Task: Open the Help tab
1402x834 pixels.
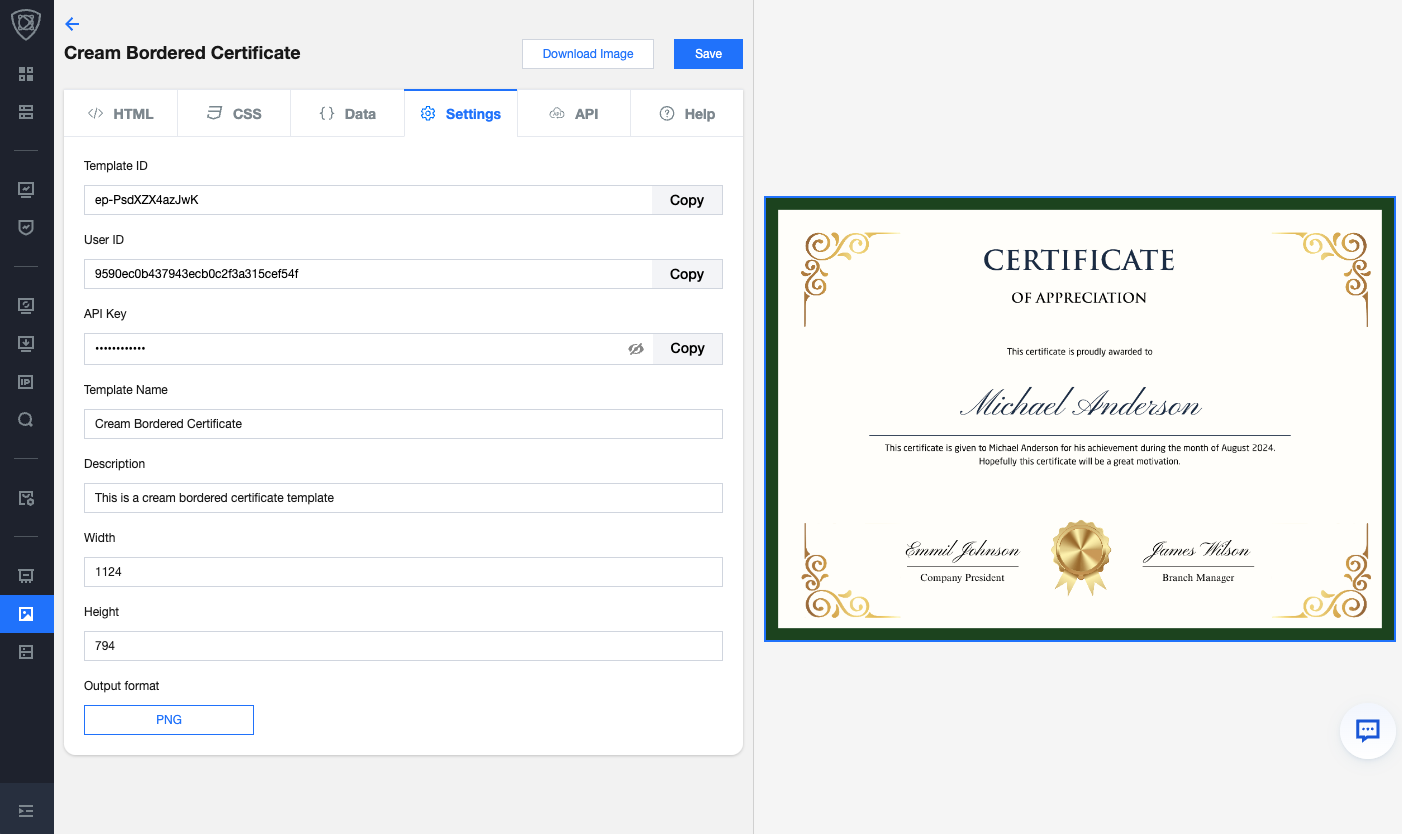Action: point(687,114)
